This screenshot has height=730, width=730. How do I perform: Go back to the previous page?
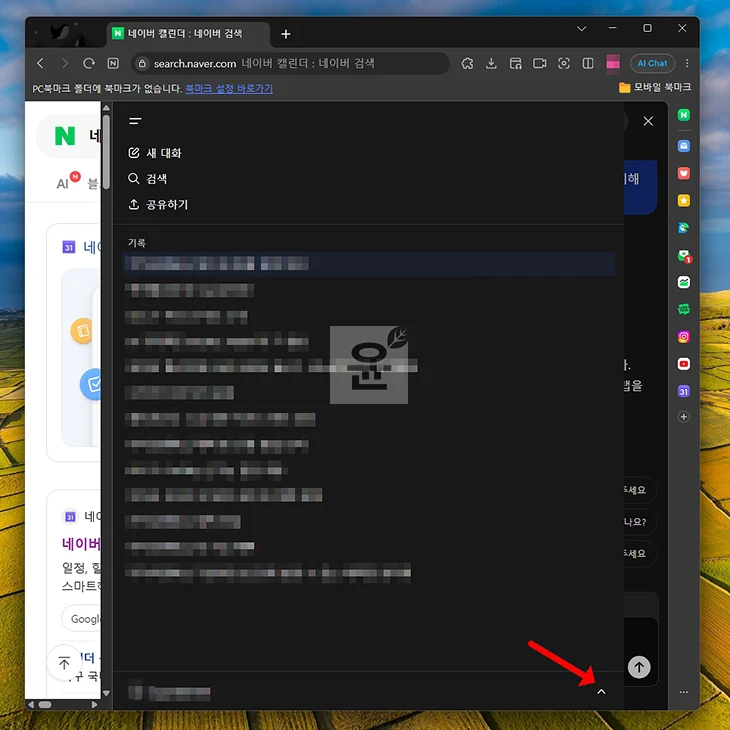(41, 63)
